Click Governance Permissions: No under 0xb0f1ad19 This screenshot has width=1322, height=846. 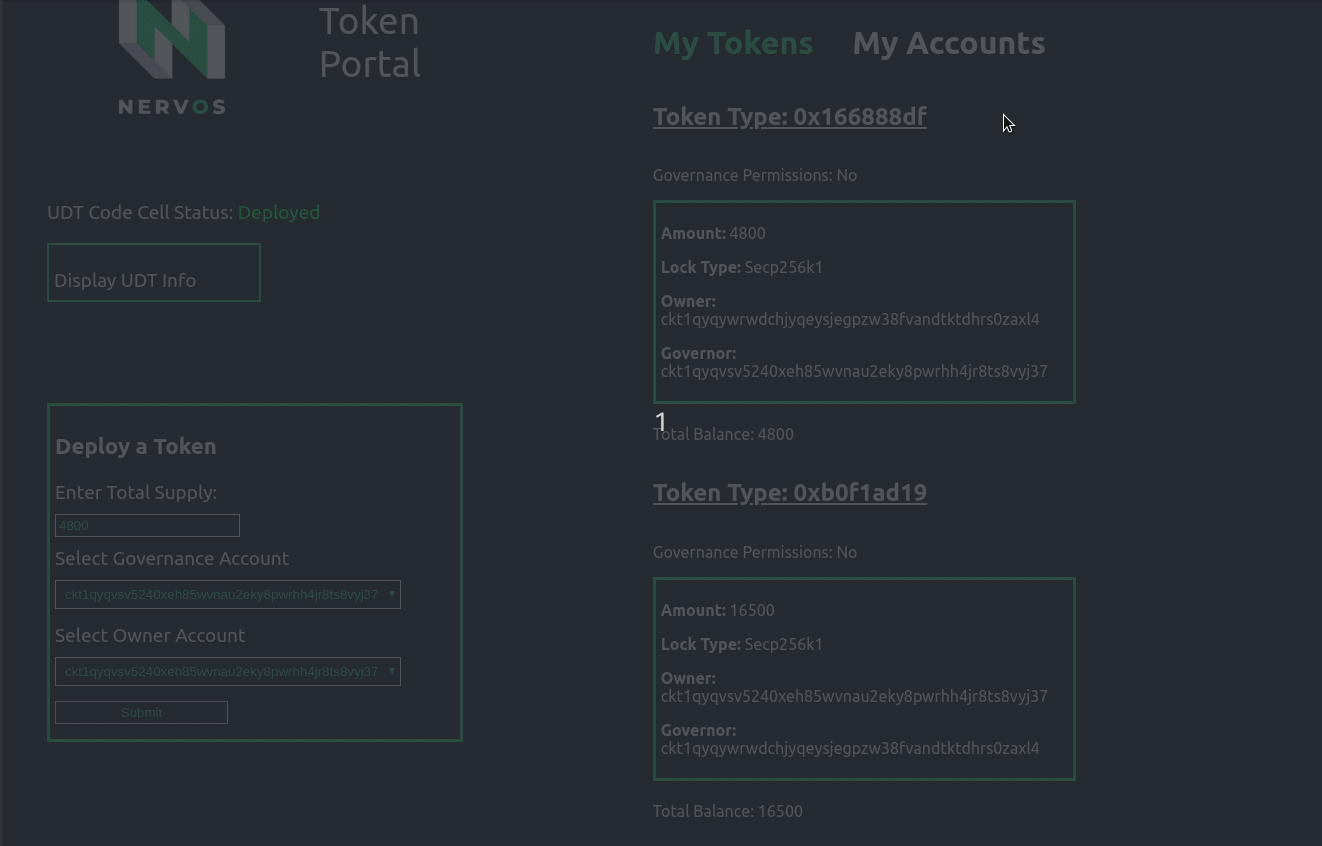tap(755, 552)
